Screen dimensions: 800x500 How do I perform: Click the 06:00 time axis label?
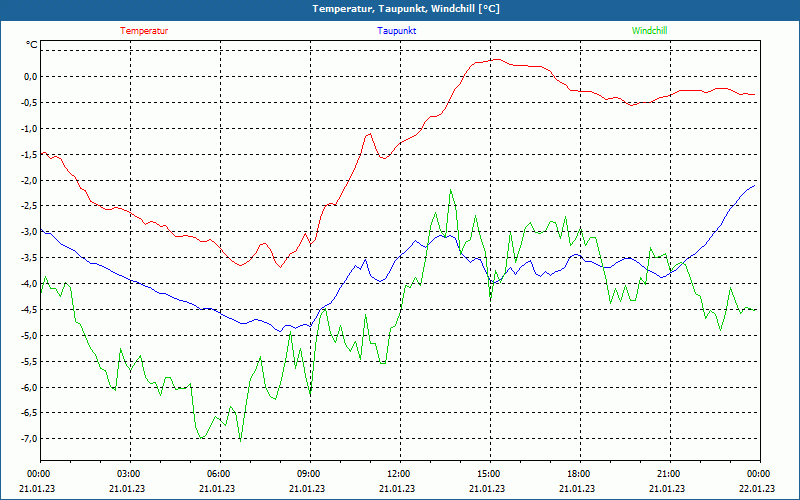[220, 474]
